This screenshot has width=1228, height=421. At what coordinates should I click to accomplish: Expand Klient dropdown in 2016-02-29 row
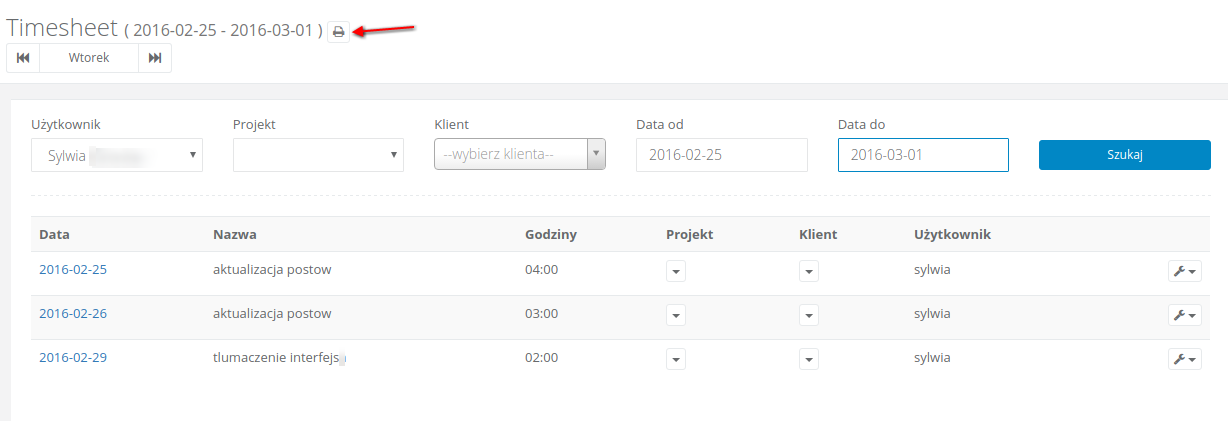(x=810, y=359)
